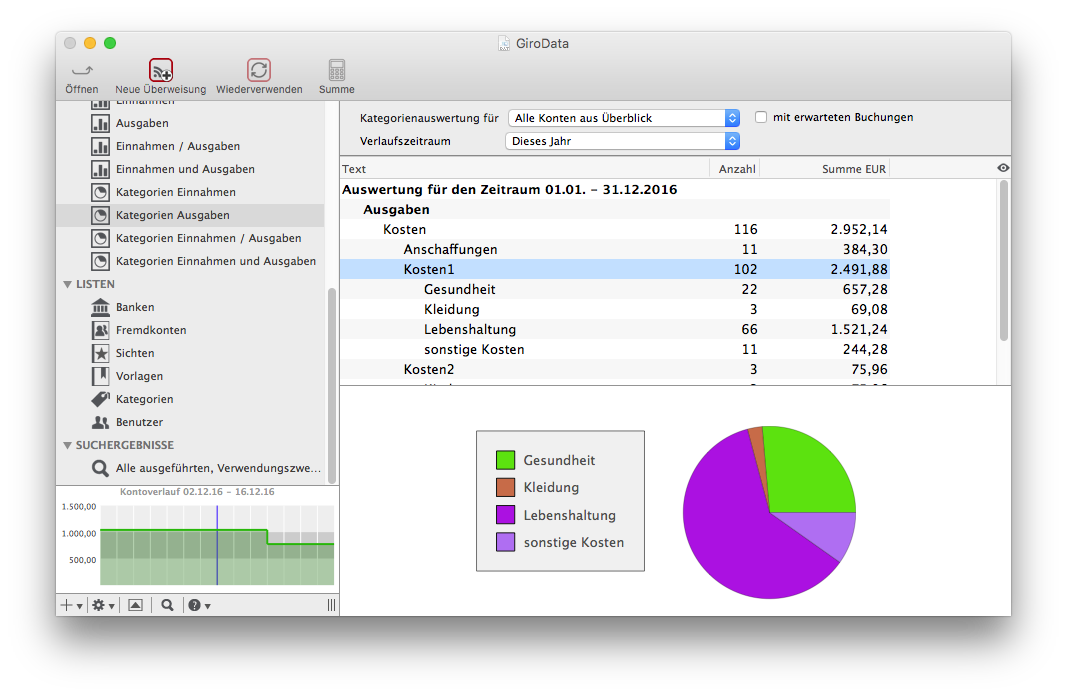Open the help question mark menu
1067x696 pixels.
click(199, 606)
